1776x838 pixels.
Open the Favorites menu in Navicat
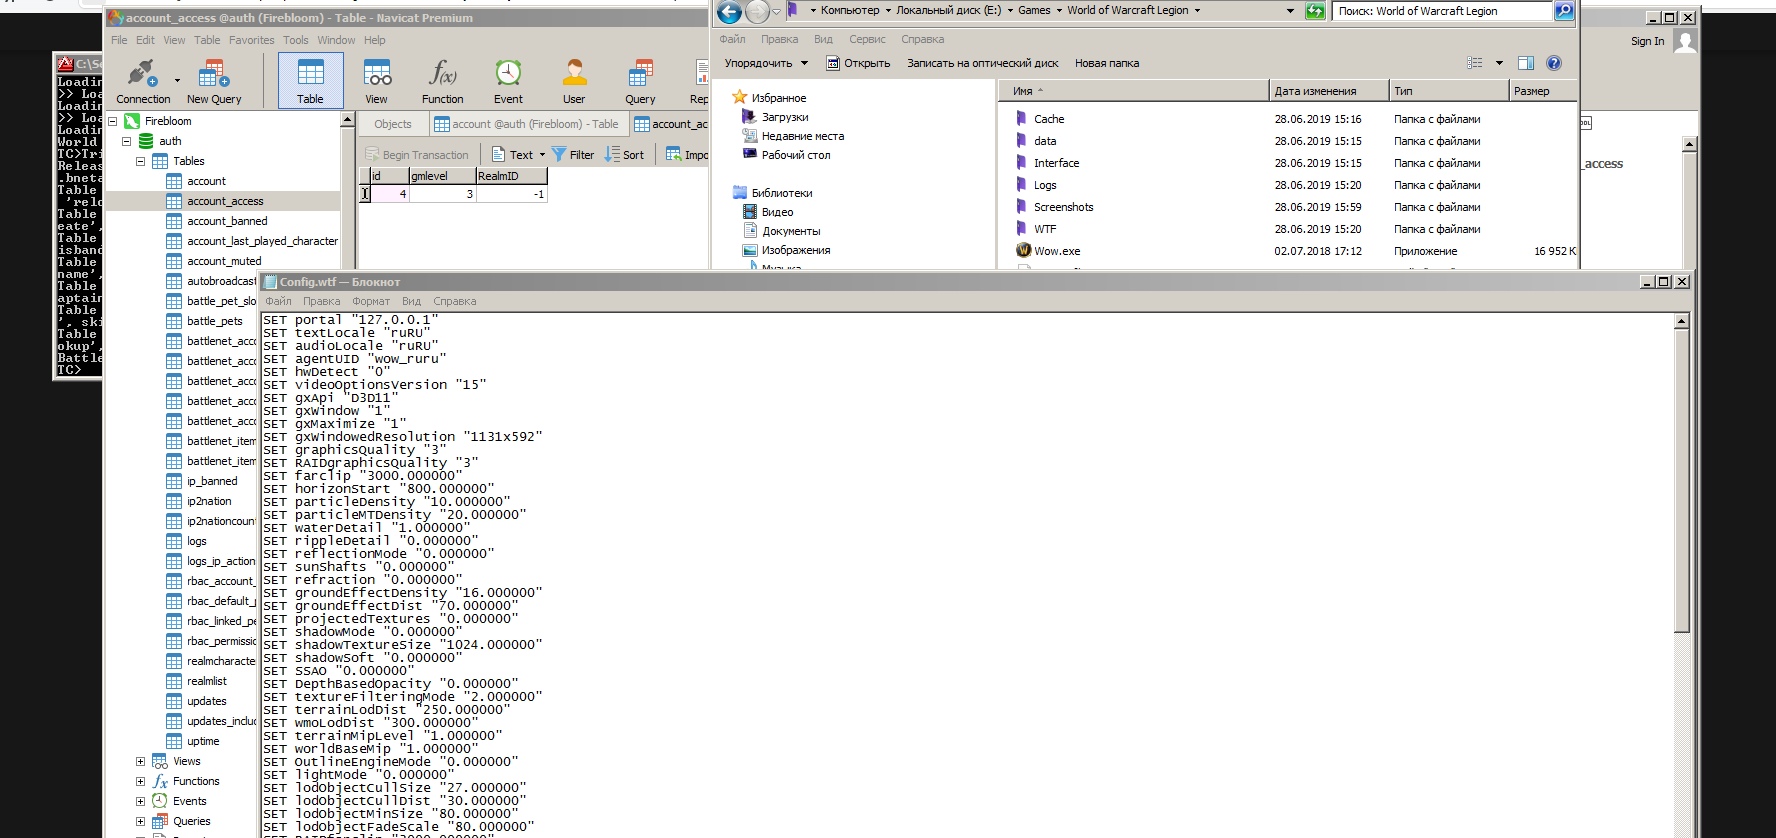coord(251,40)
